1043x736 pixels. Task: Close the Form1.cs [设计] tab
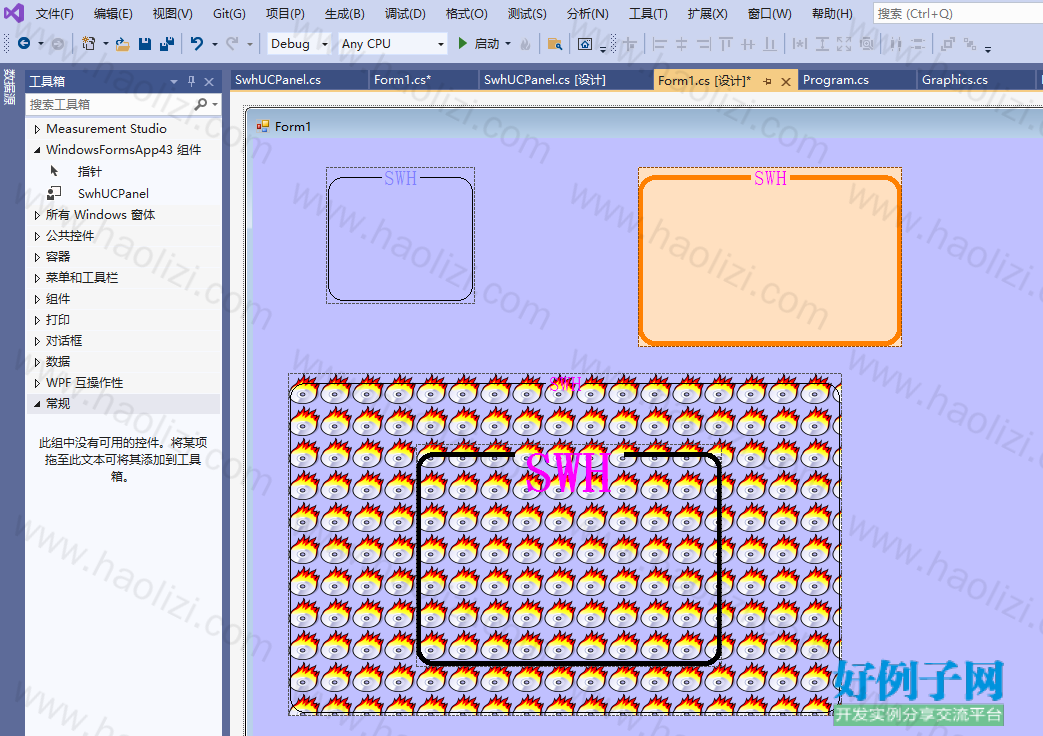[x=786, y=81]
